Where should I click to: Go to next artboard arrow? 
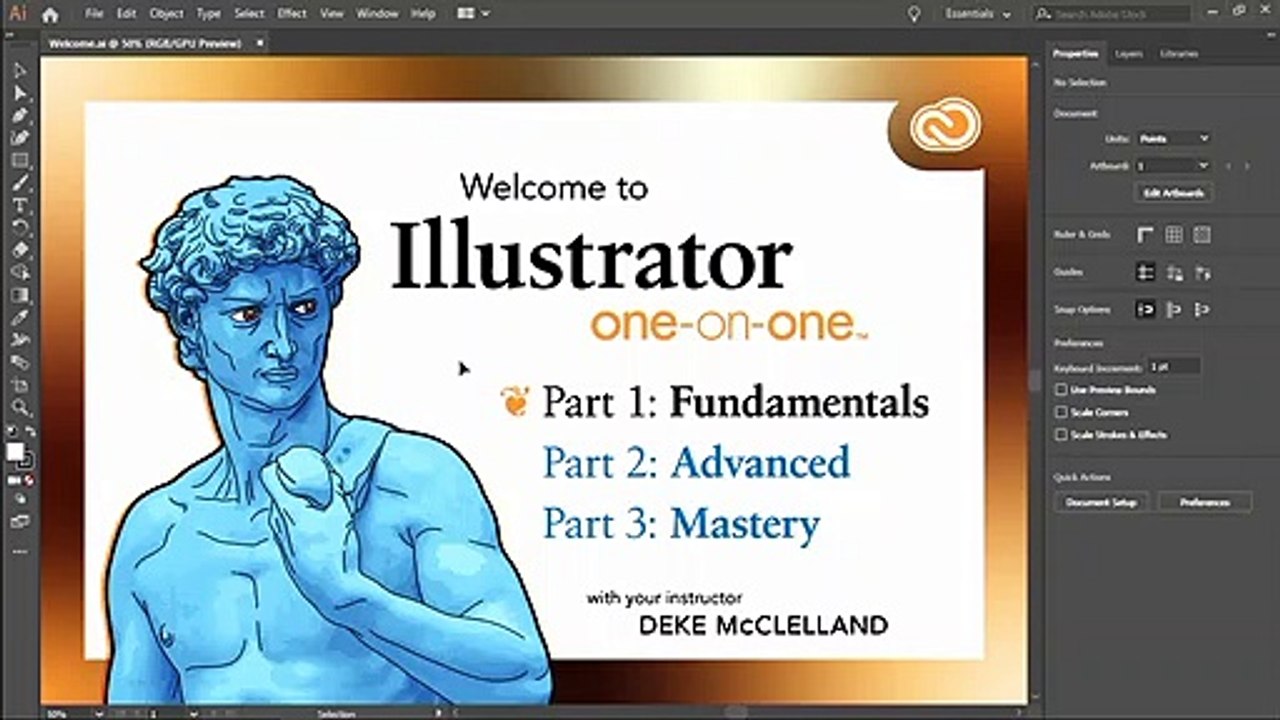point(1247,166)
